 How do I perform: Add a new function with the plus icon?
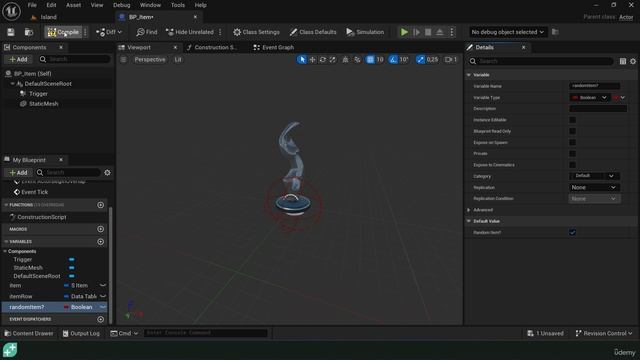click(x=101, y=205)
